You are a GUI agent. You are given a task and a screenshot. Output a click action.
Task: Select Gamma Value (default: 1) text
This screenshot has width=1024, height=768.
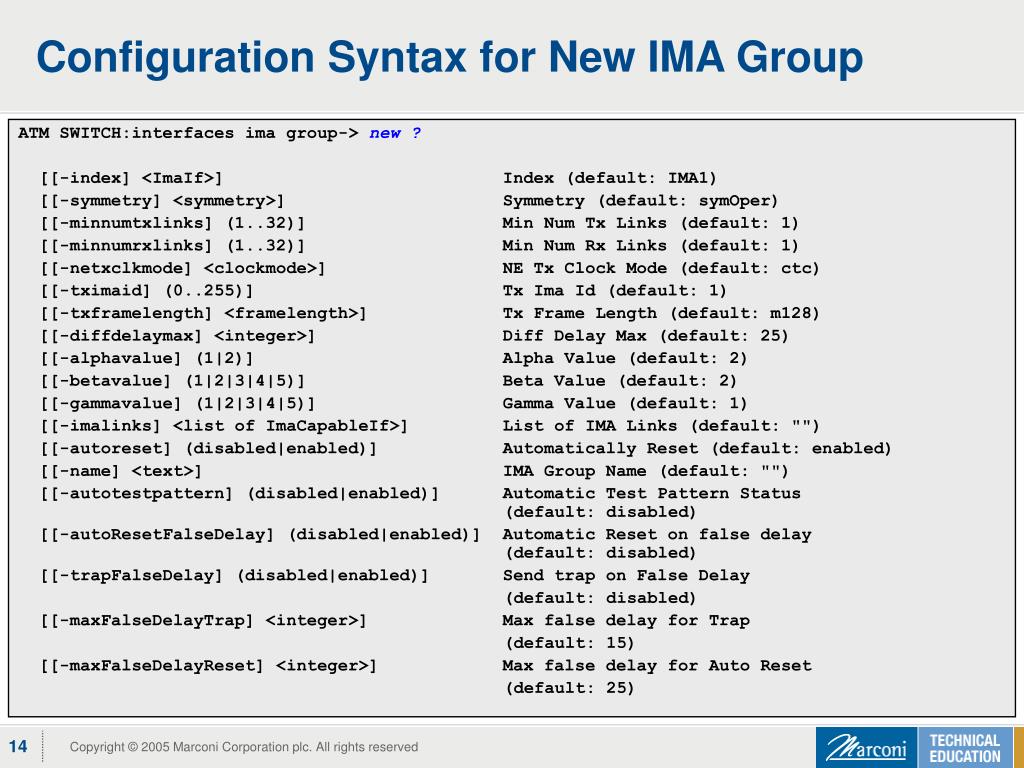click(x=624, y=404)
